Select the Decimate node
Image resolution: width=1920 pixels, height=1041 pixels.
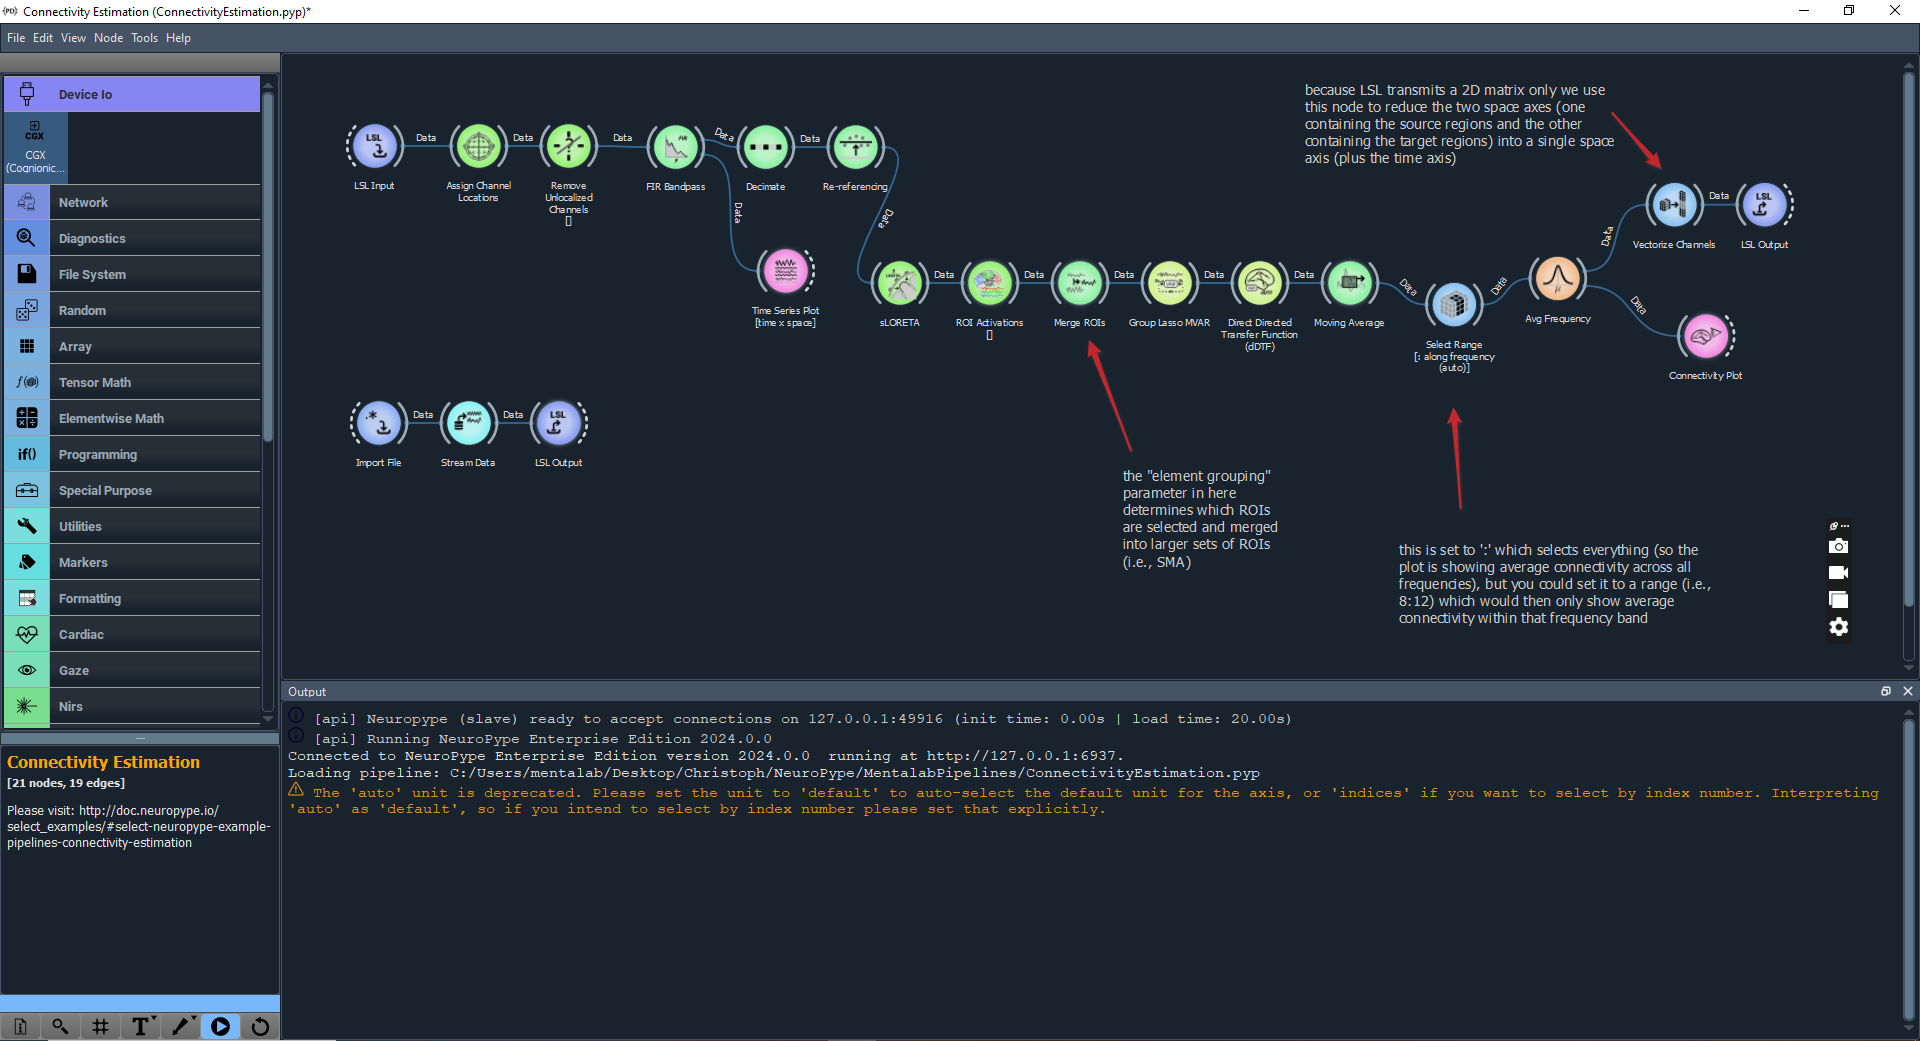[x=765, y=147]
